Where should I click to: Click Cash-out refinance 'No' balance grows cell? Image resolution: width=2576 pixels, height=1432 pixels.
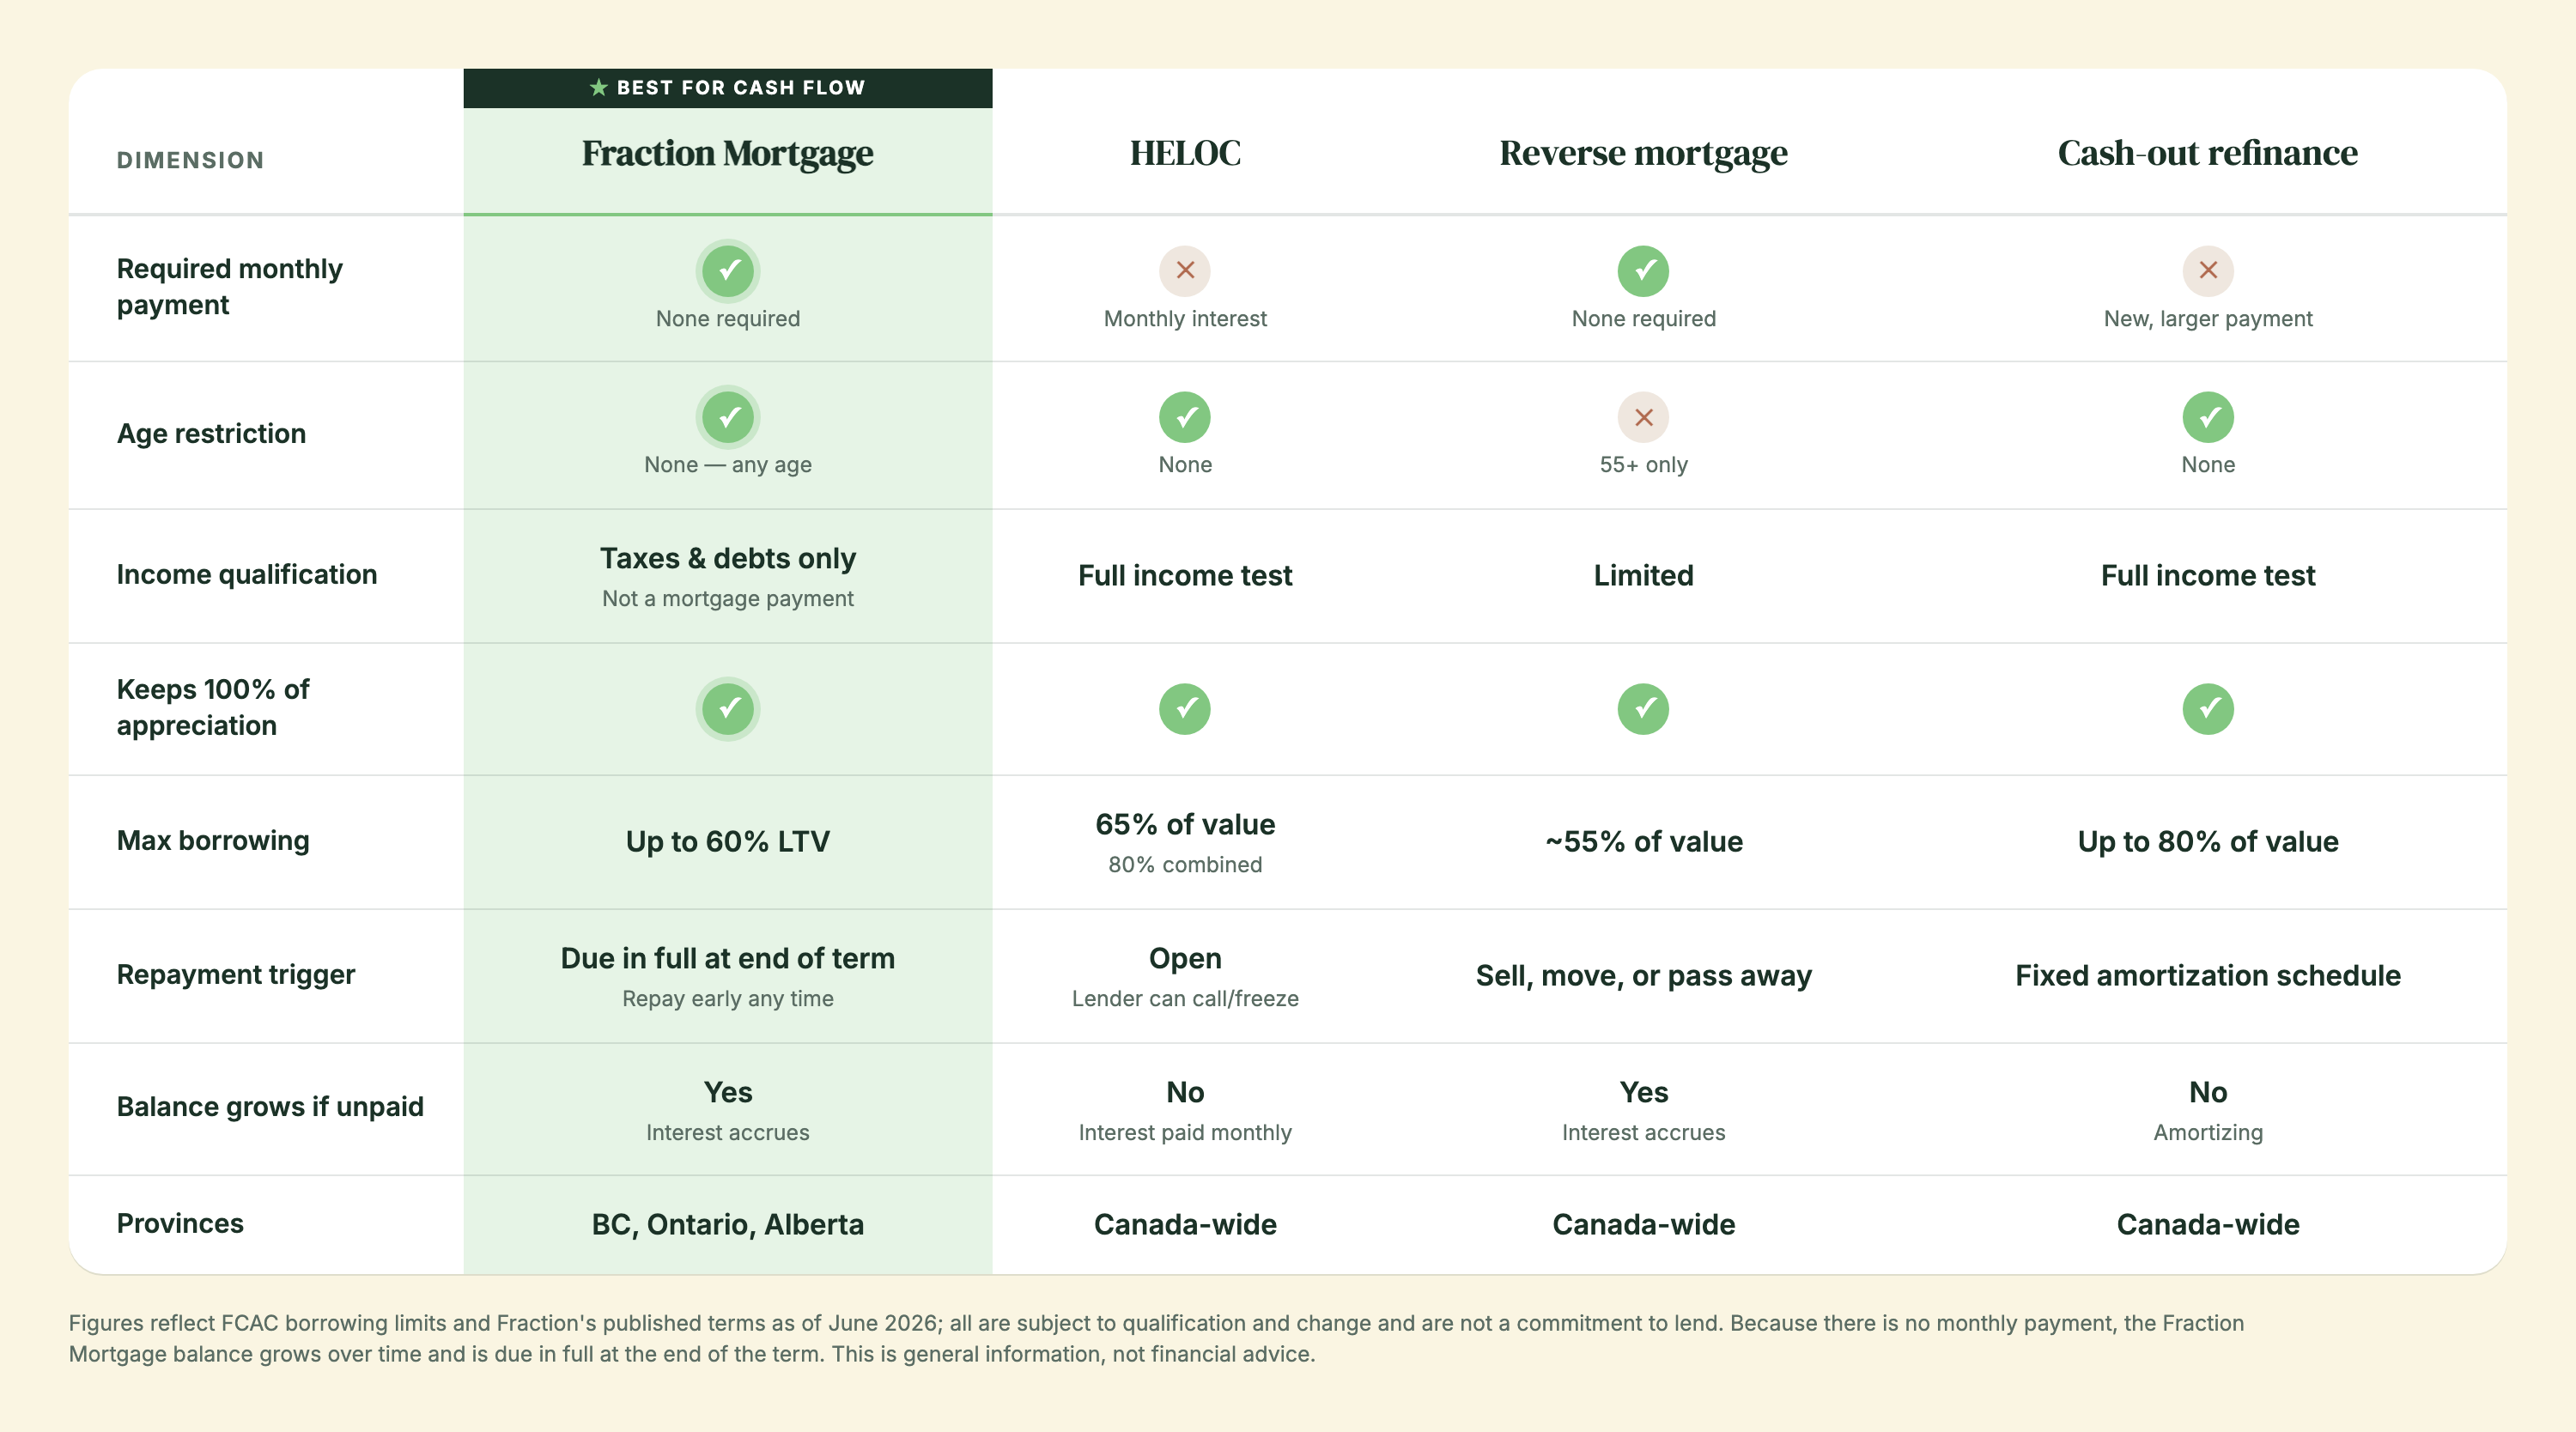click(2208, 1092)
